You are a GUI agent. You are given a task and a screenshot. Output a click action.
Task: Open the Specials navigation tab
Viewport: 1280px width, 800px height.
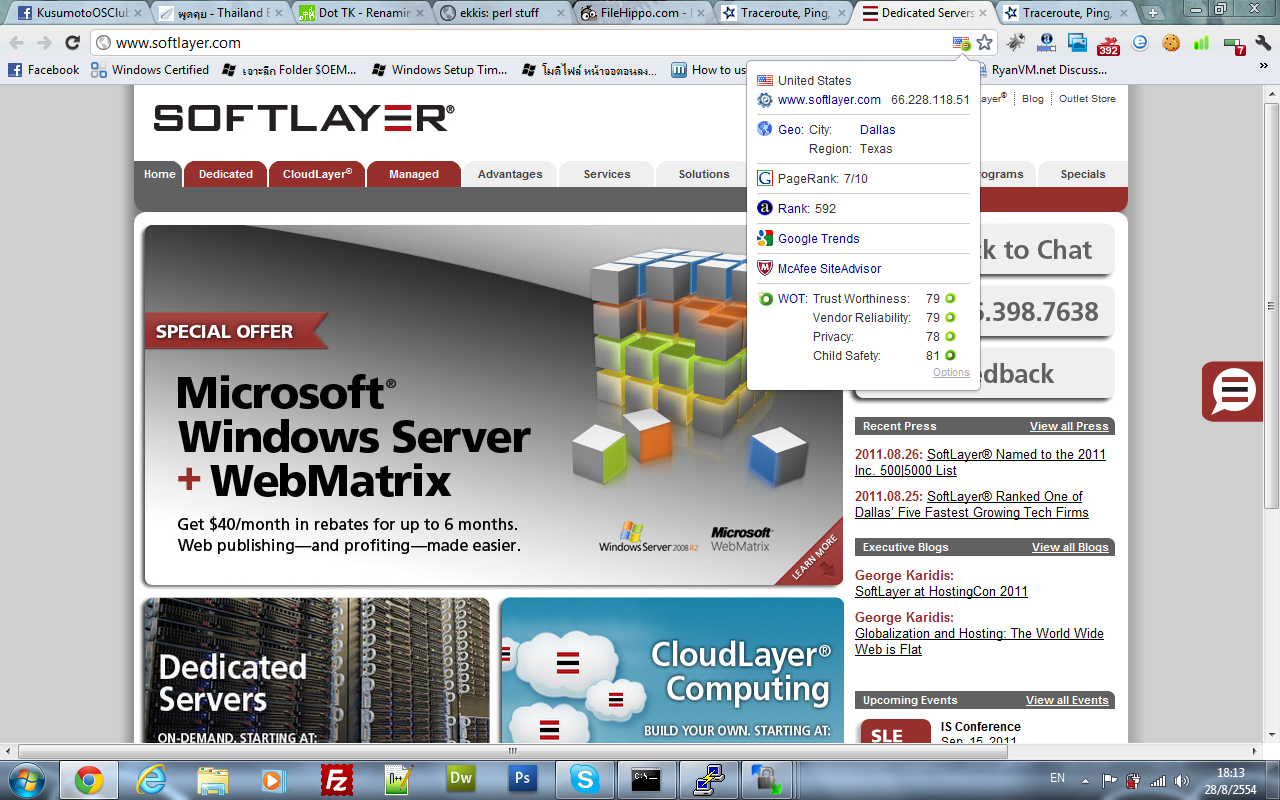tap(1083, 174)
